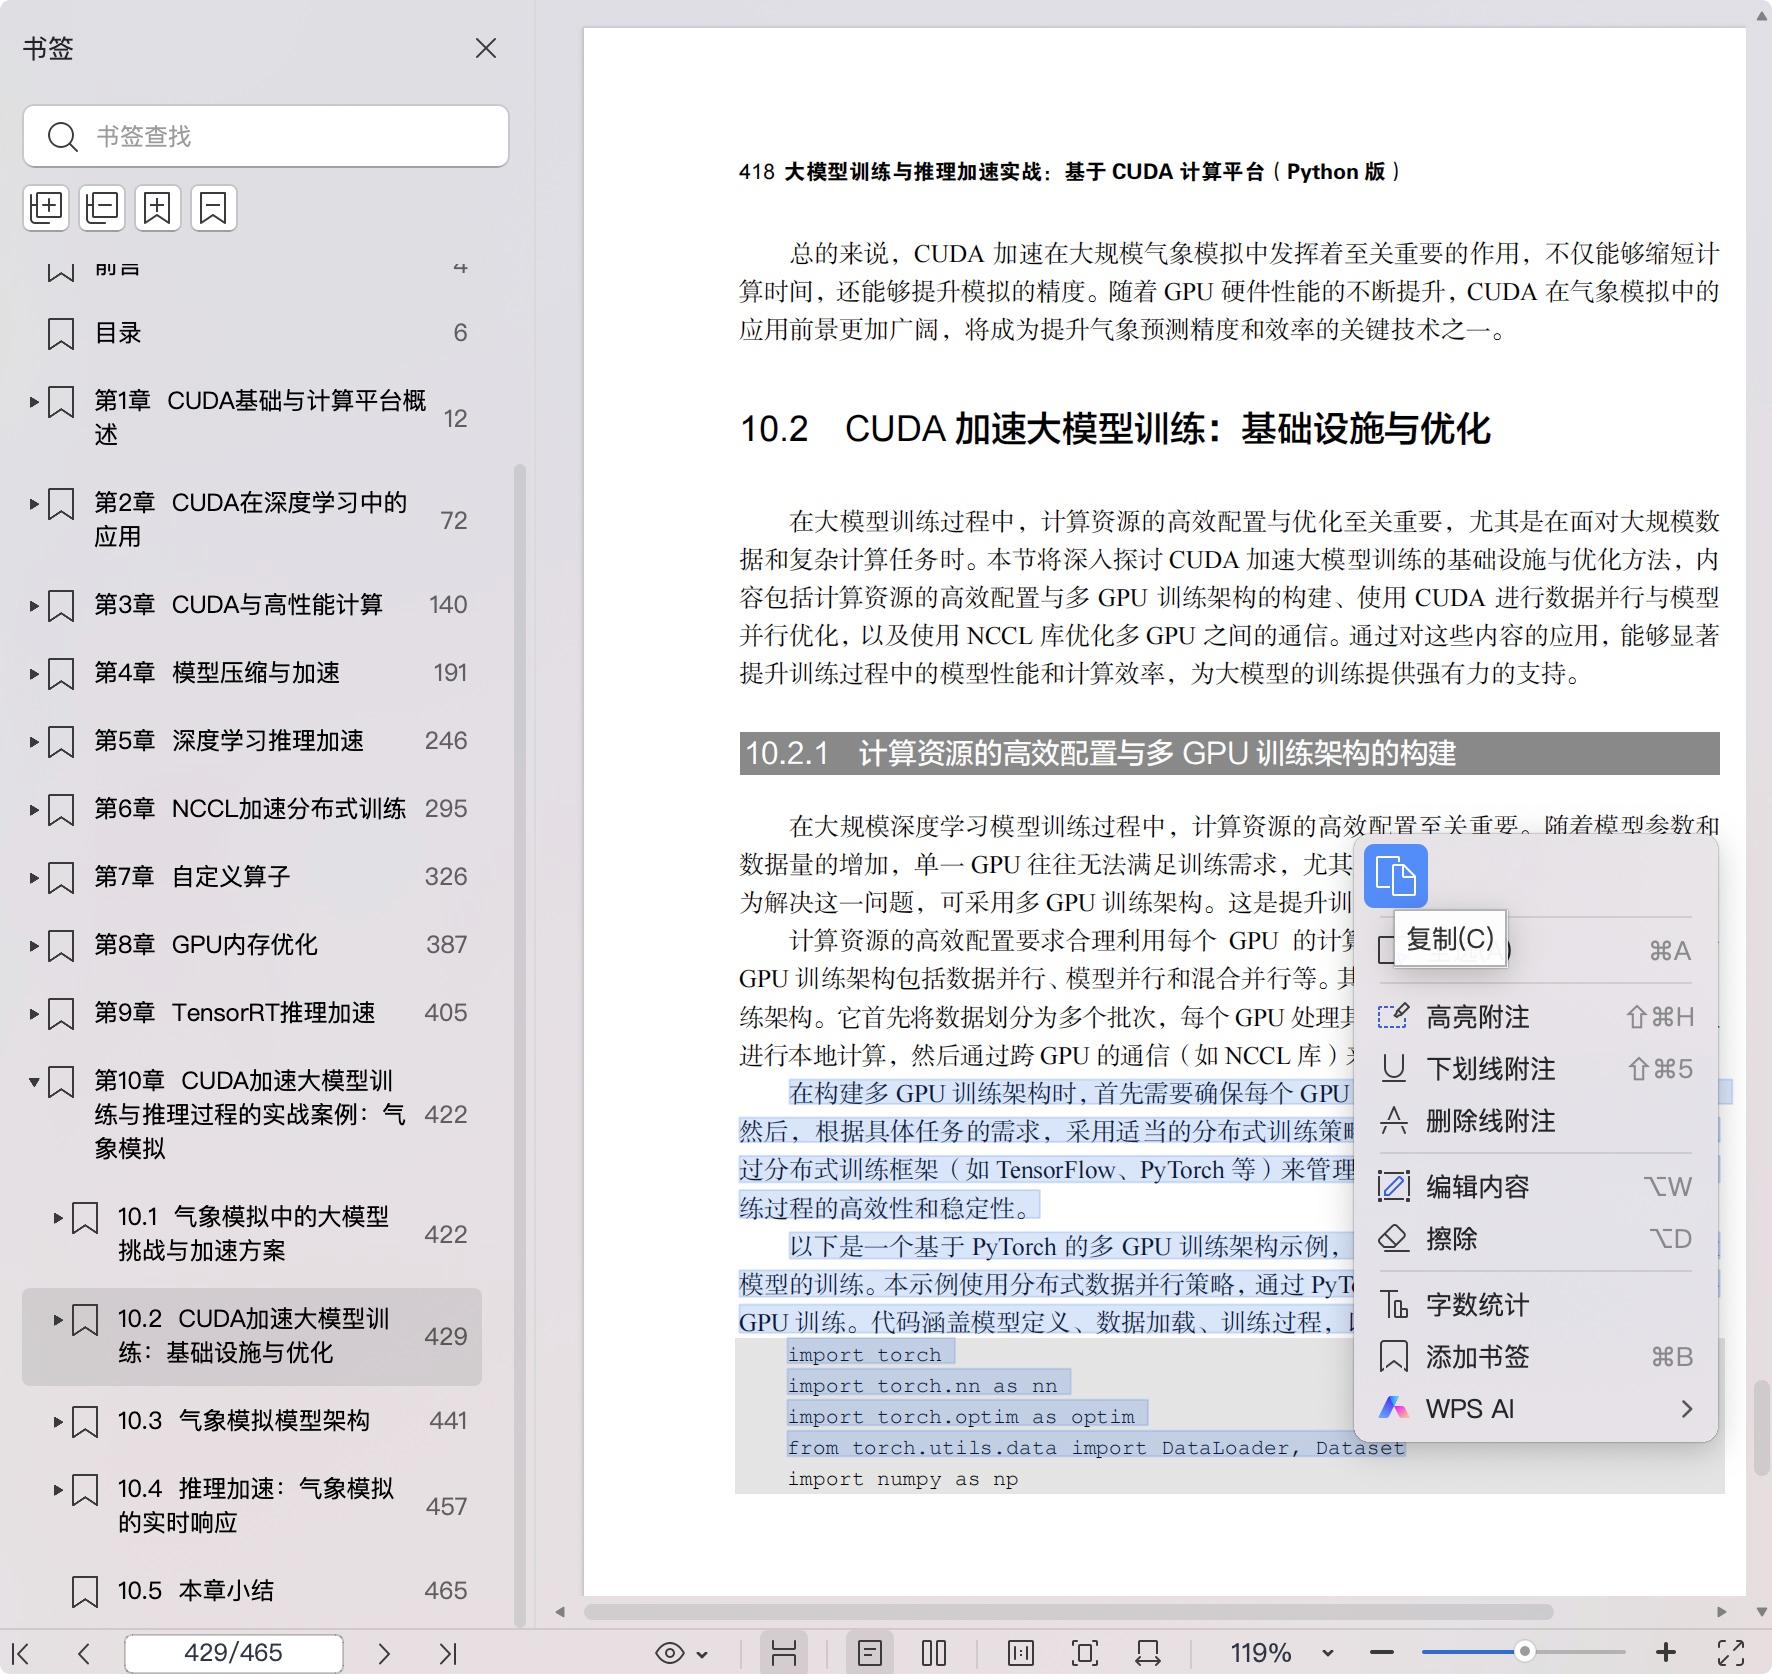
Task: Click the blue copy icon in popup
Action: [x=1395, y=877]
